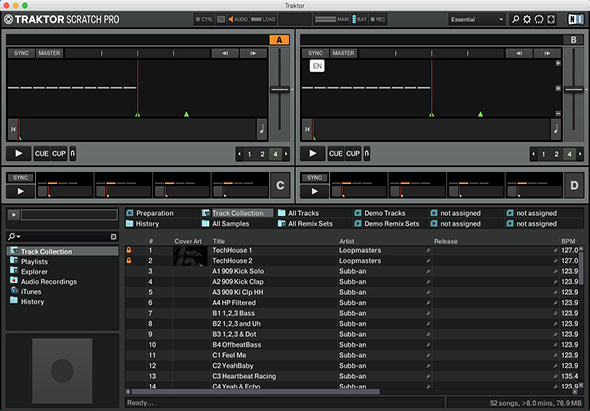
Task: Increase loop size arrow on Deck A
Action: [x=286, y=154]
